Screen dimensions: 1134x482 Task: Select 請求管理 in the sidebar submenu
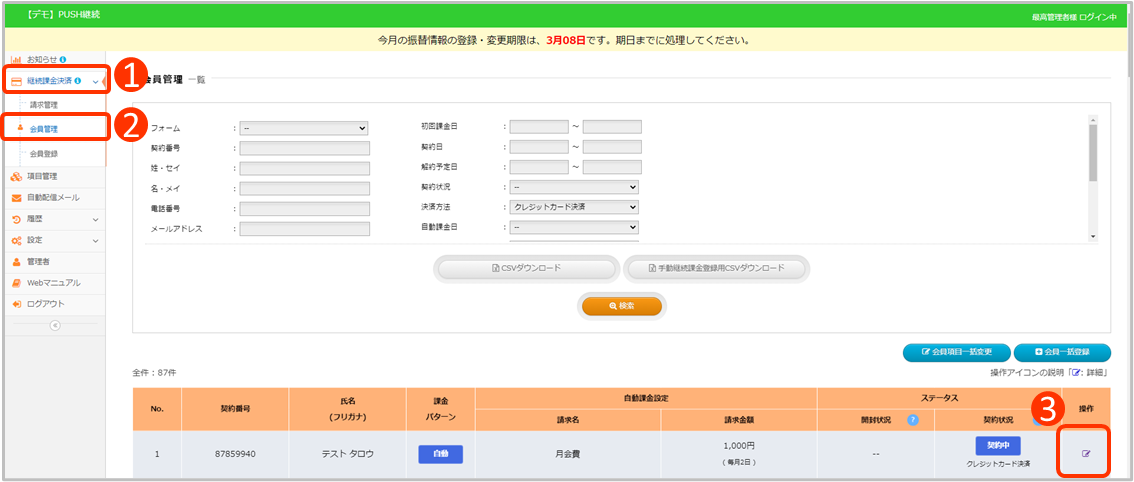(45, 104)
